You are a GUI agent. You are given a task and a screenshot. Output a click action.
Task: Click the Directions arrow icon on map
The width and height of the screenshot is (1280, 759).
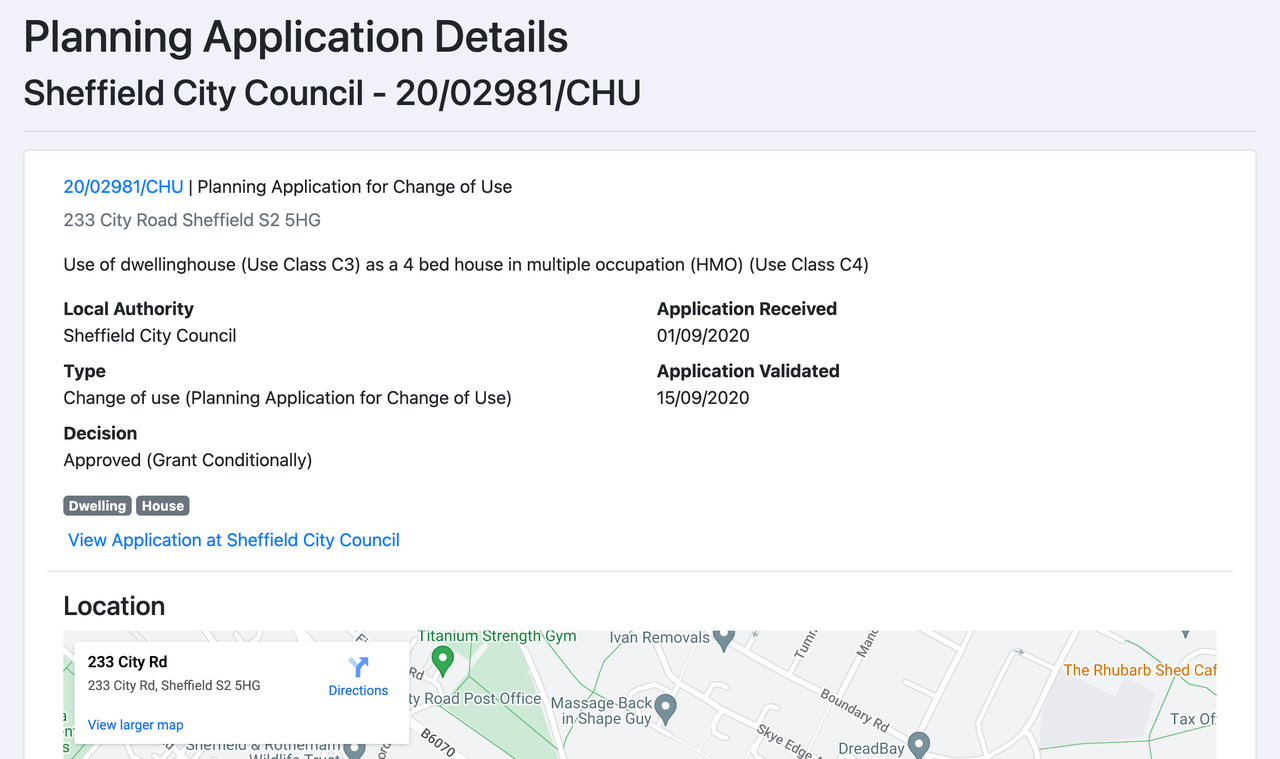[x=358, y=667]
